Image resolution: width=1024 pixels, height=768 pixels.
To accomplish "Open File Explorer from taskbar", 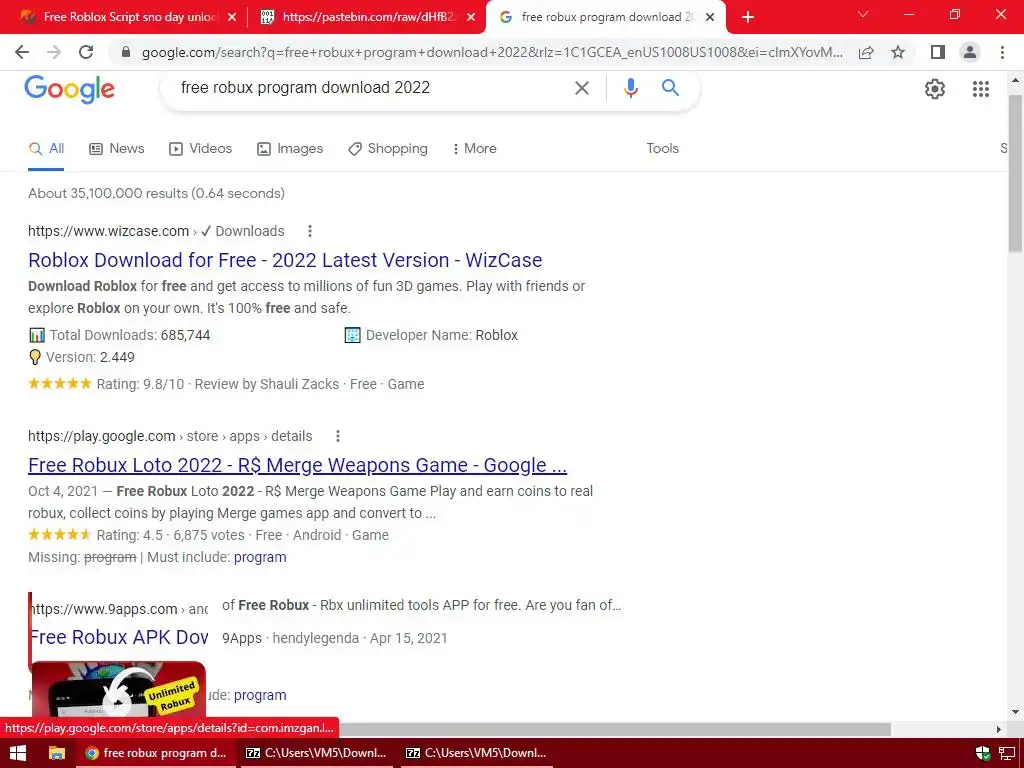I will [x=57, y=753].
